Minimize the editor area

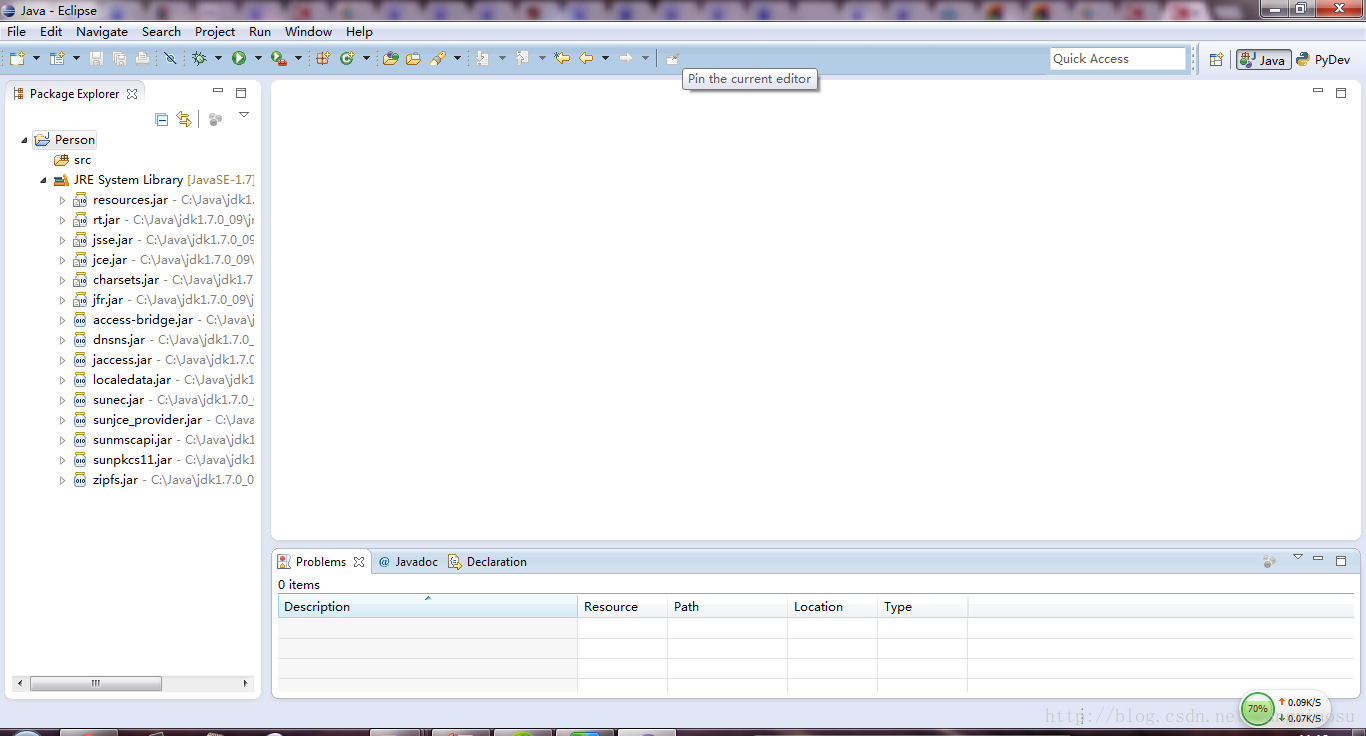[x=1318, y=91]
